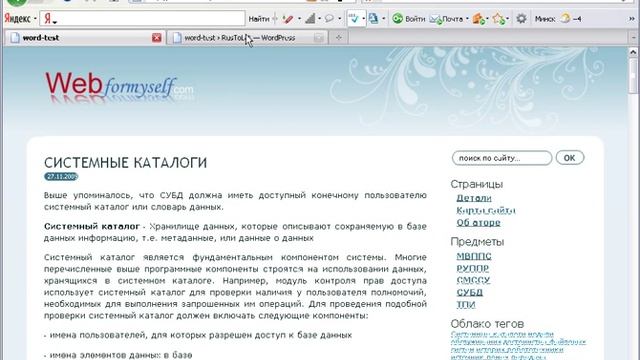Switch to the word-test tab
The height and width of the screenshot is (360, 640).
click(x=84, y=38)
